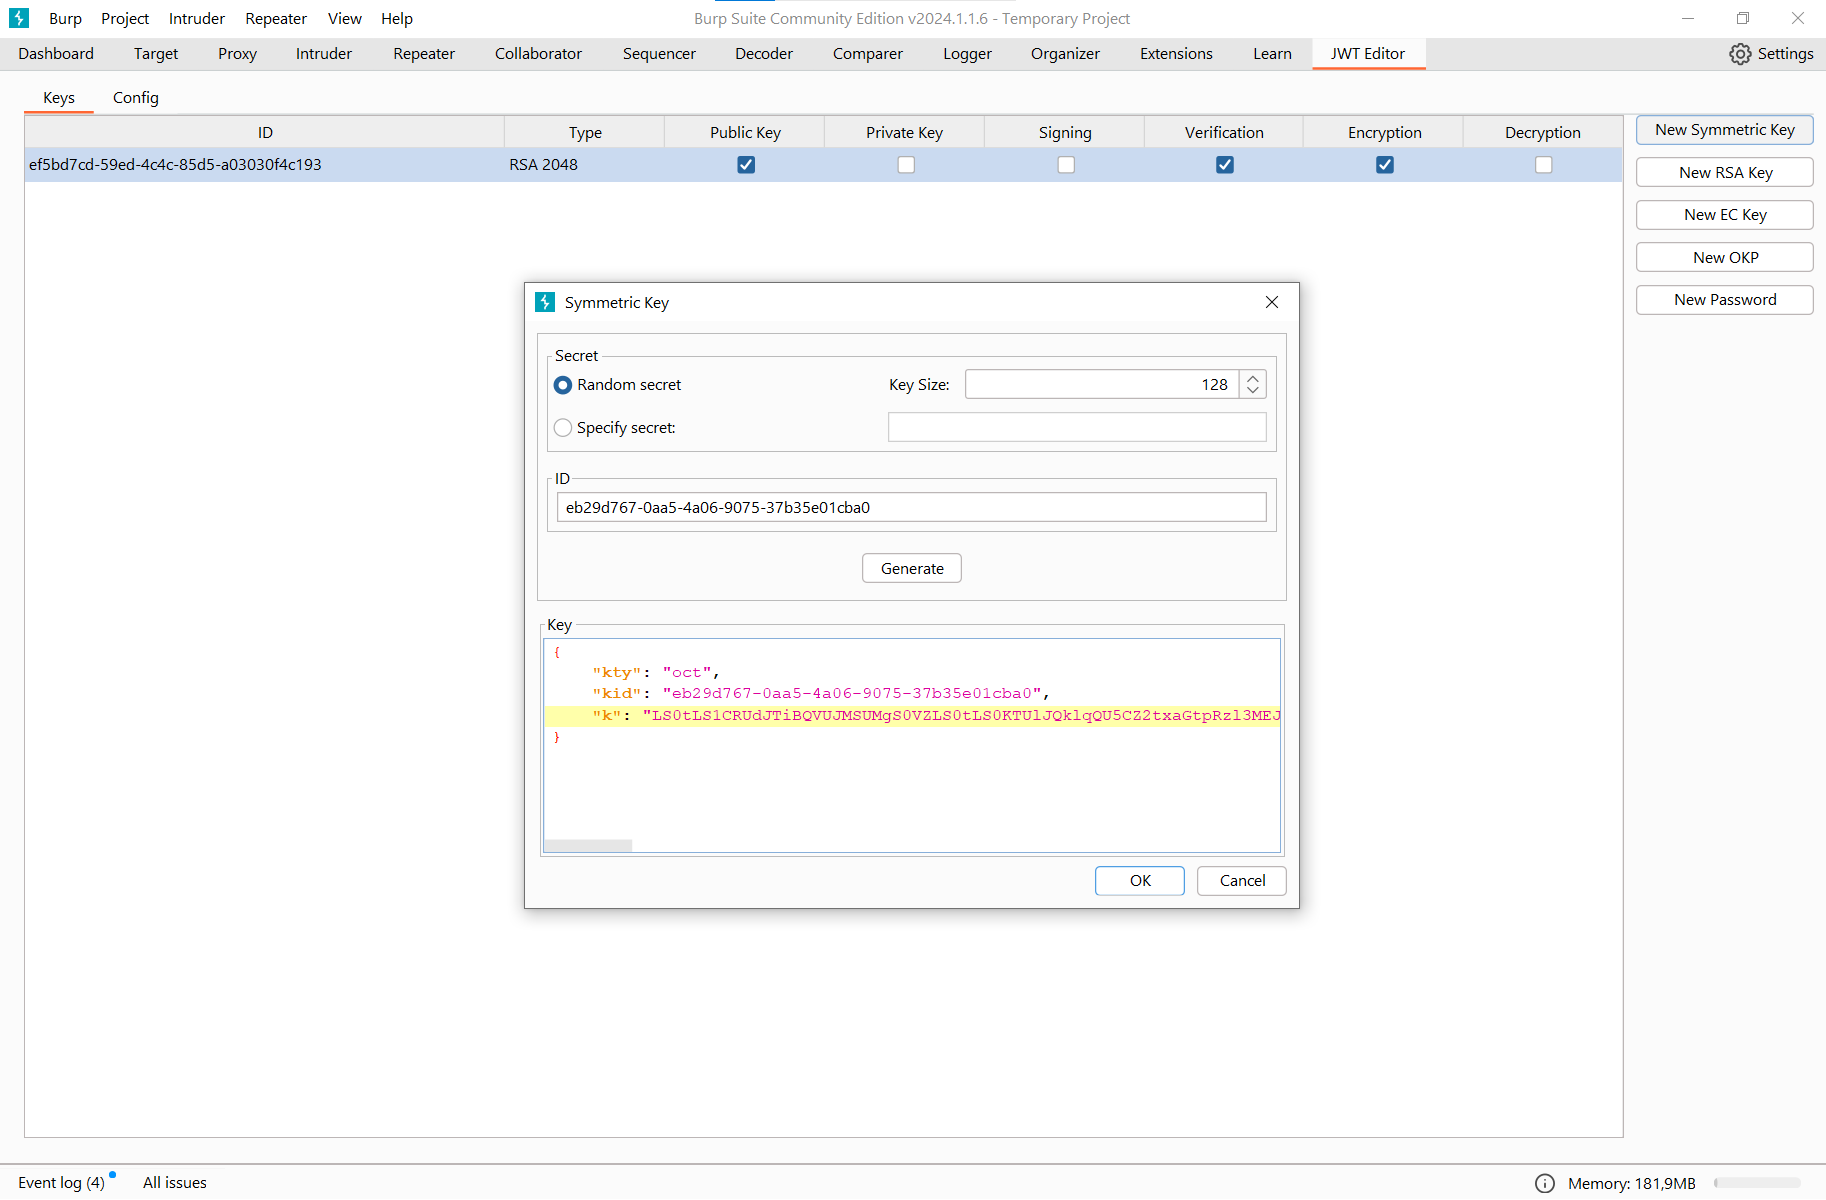Close the Symmetric Key dialog

point(1272,302)
